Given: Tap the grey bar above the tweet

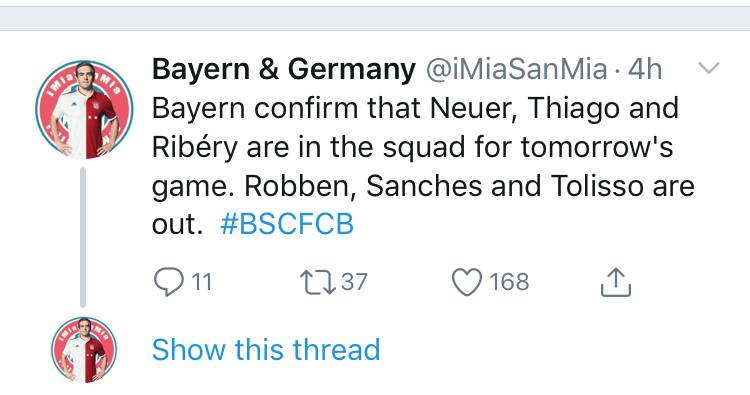Looking at the screenshot, I should click(x=375, y=19).
